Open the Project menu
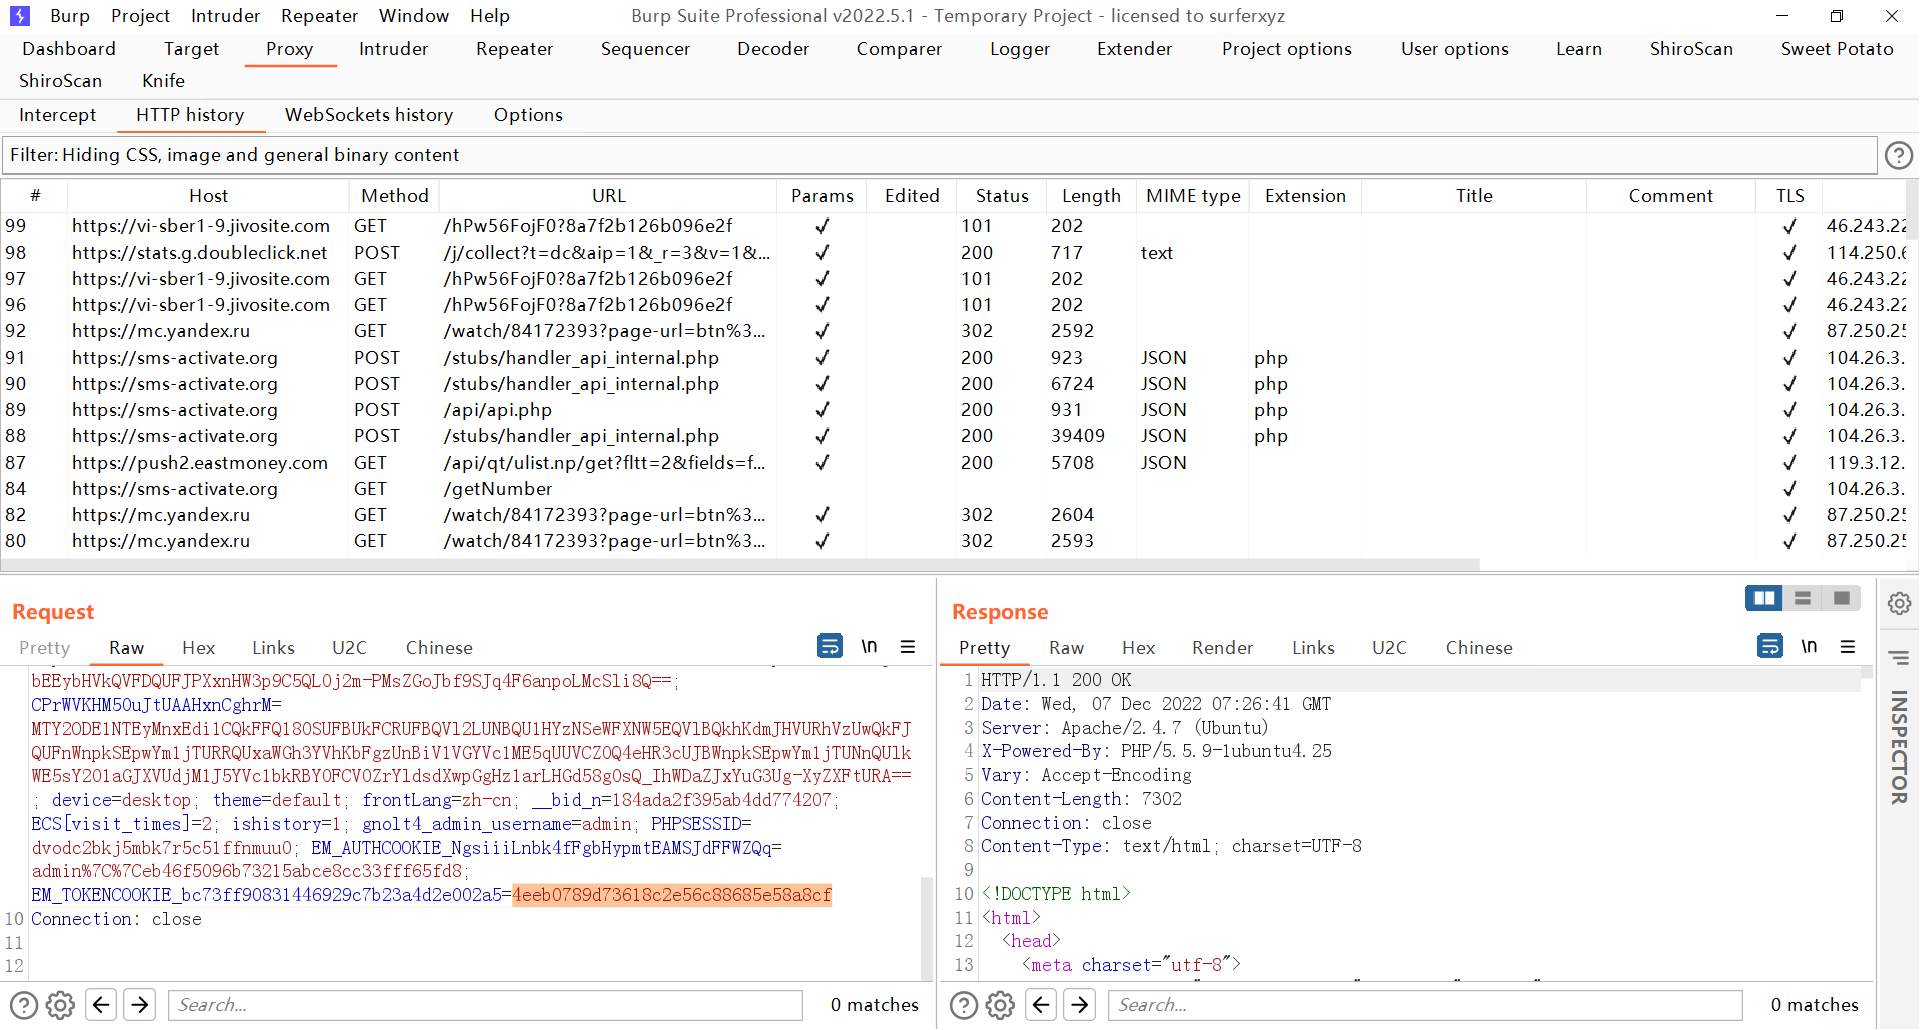 (x=140, y=16)
